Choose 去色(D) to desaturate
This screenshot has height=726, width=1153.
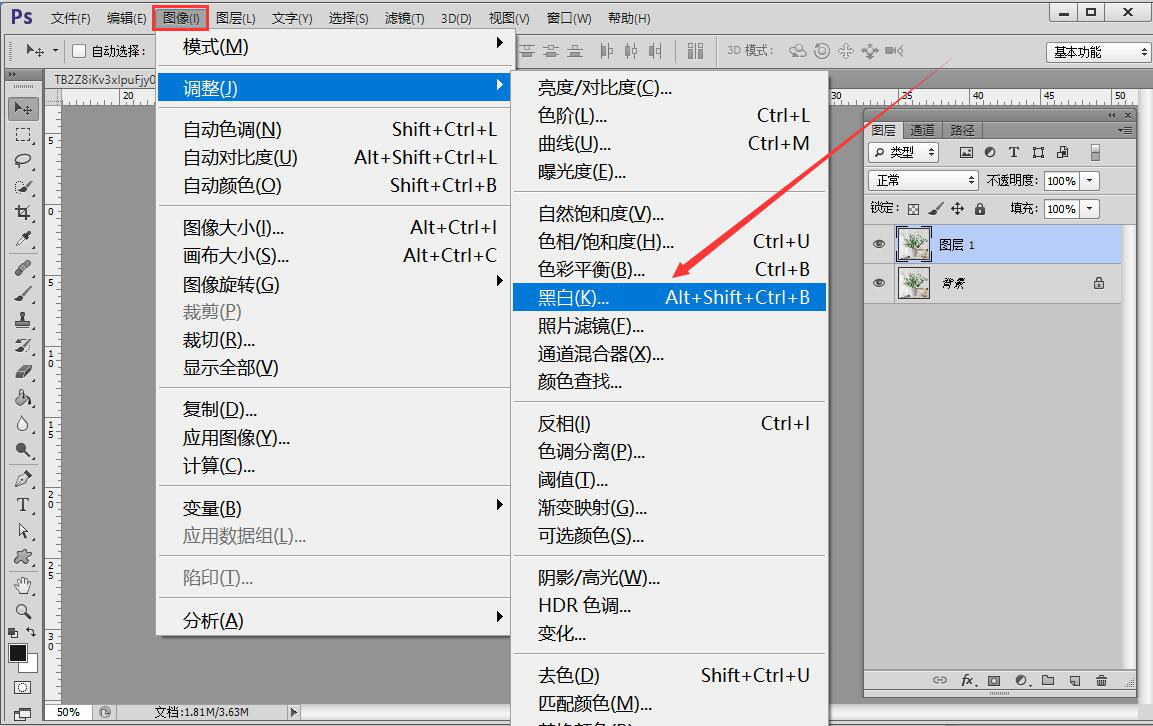(x=669, y=675)
